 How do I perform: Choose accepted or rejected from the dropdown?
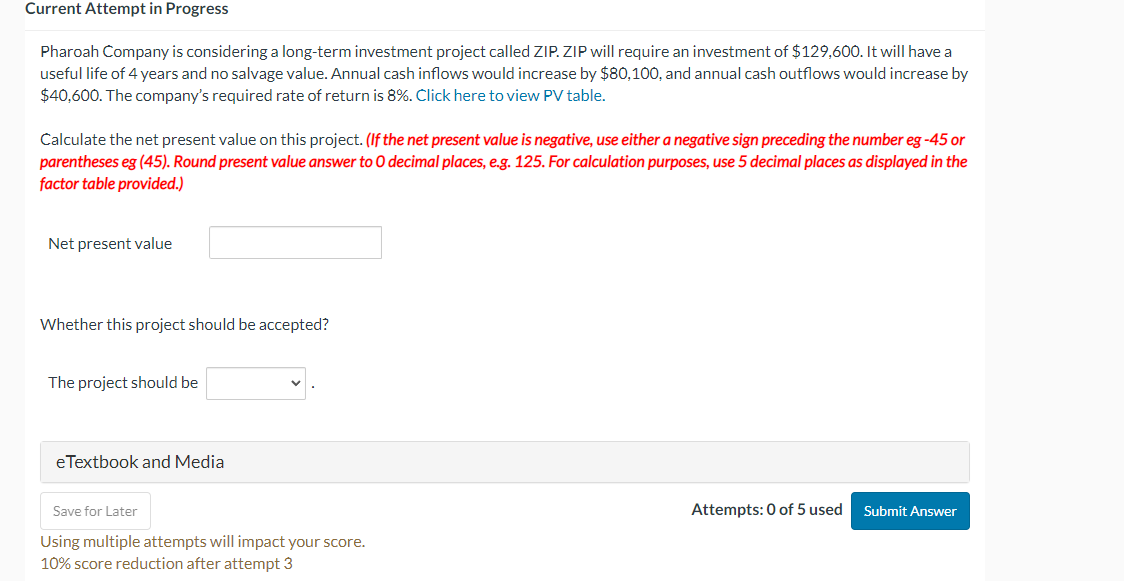255,383
